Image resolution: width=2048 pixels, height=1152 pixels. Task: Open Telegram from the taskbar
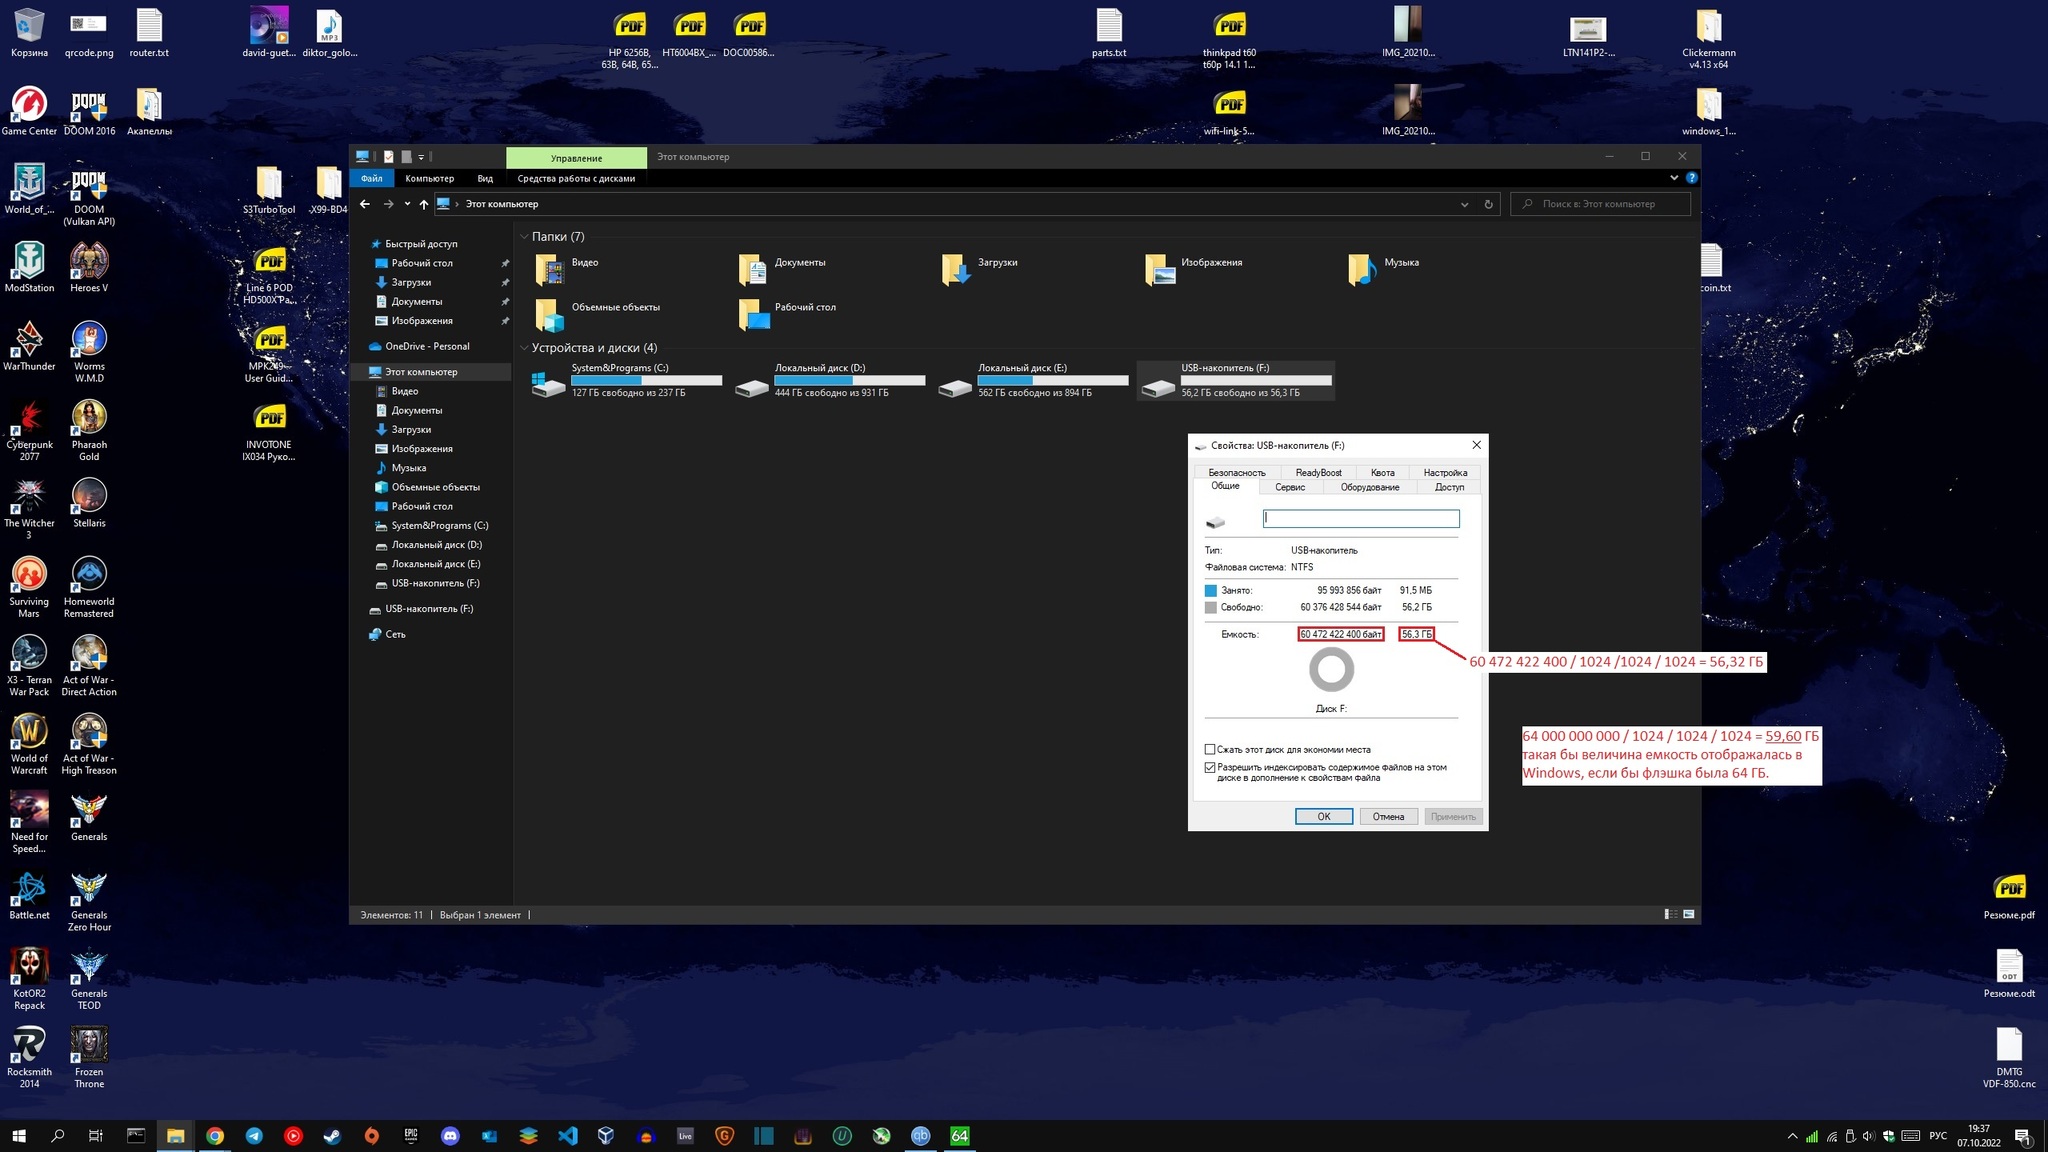(x=254, y=1136)
